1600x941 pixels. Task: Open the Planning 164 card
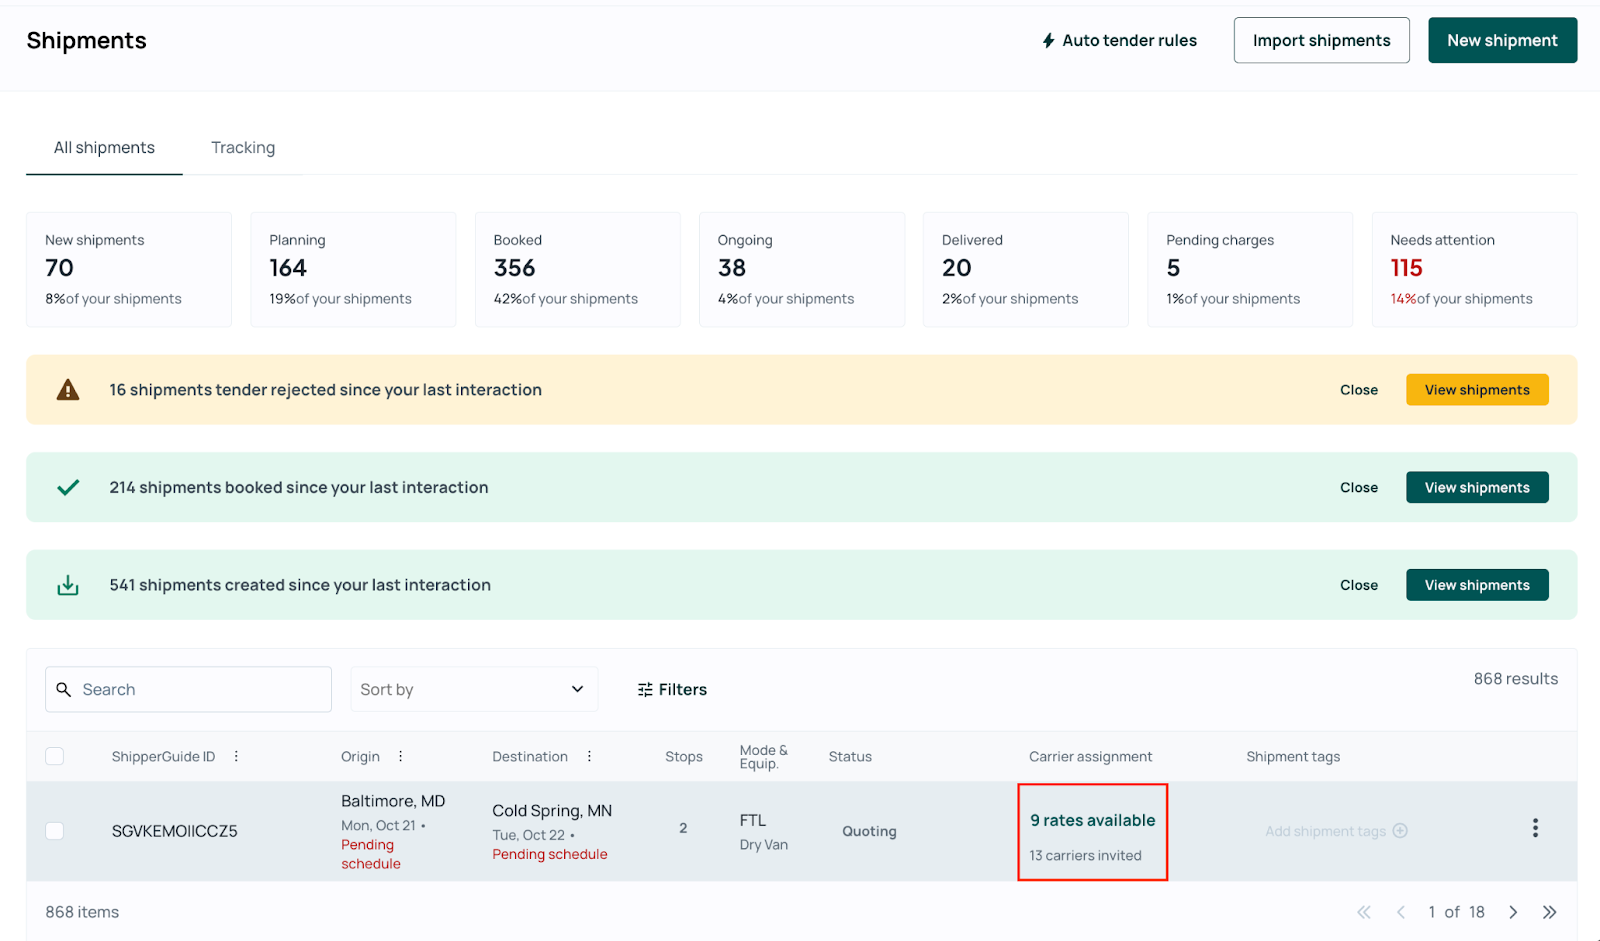[353, 269]
